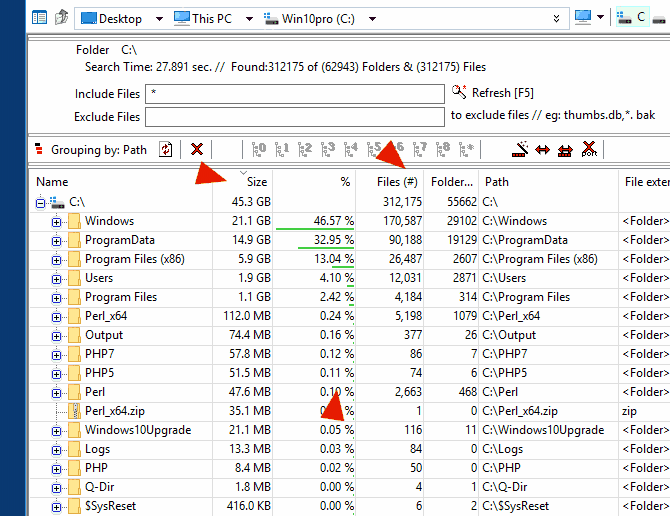The height and width of the screenshot is (516, 670).
Task: Click the refresh icon next to Grouping by: Path
Action: point(166,150)
